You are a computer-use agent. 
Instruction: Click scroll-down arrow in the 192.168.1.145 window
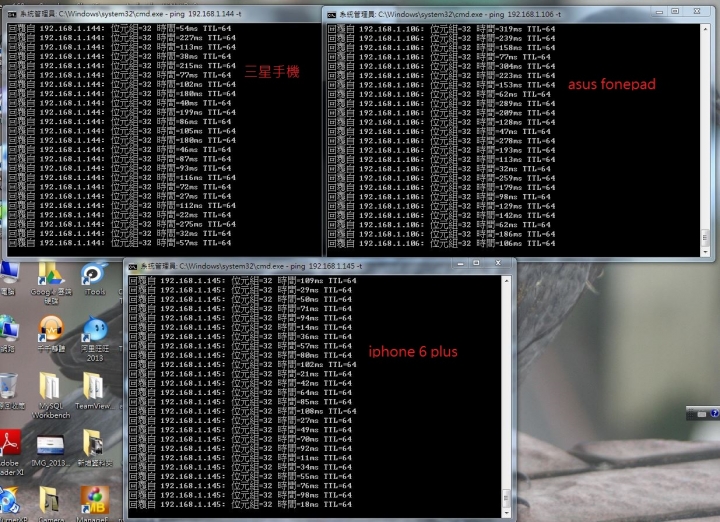click(x=506, y=513)
